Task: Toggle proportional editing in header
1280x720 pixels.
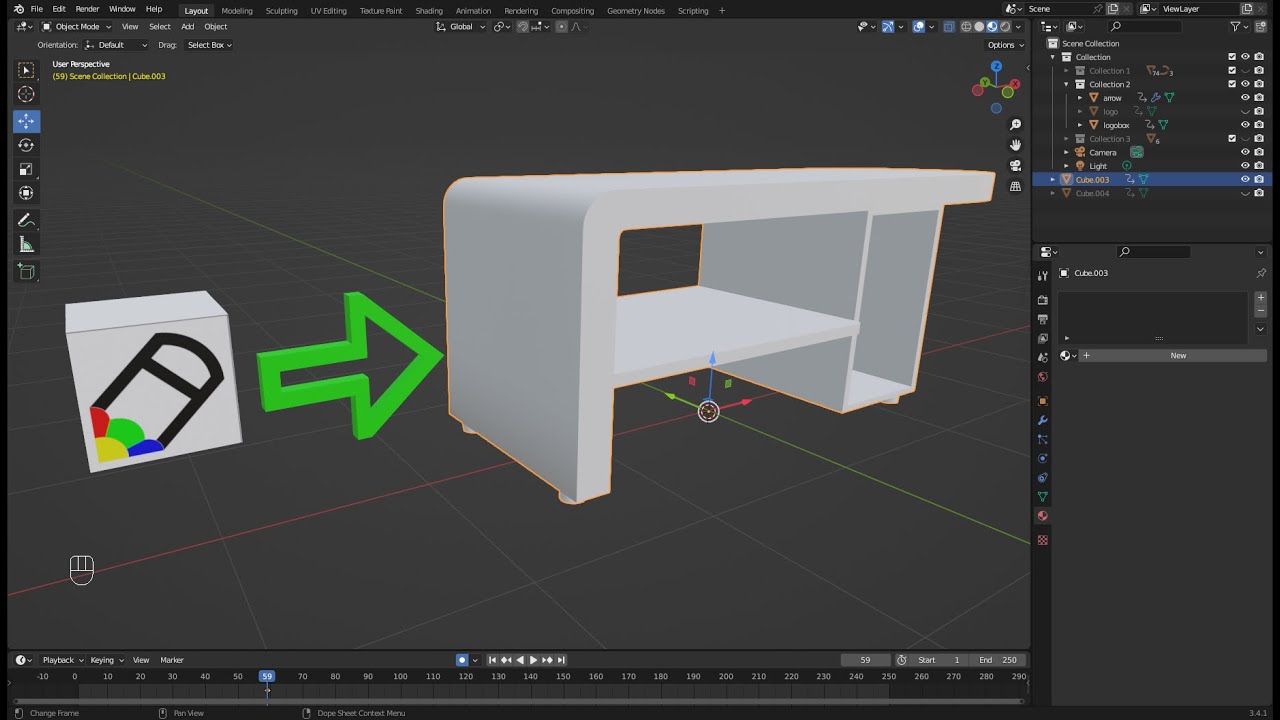Action: pyautogui.click(x=560, y=27)
